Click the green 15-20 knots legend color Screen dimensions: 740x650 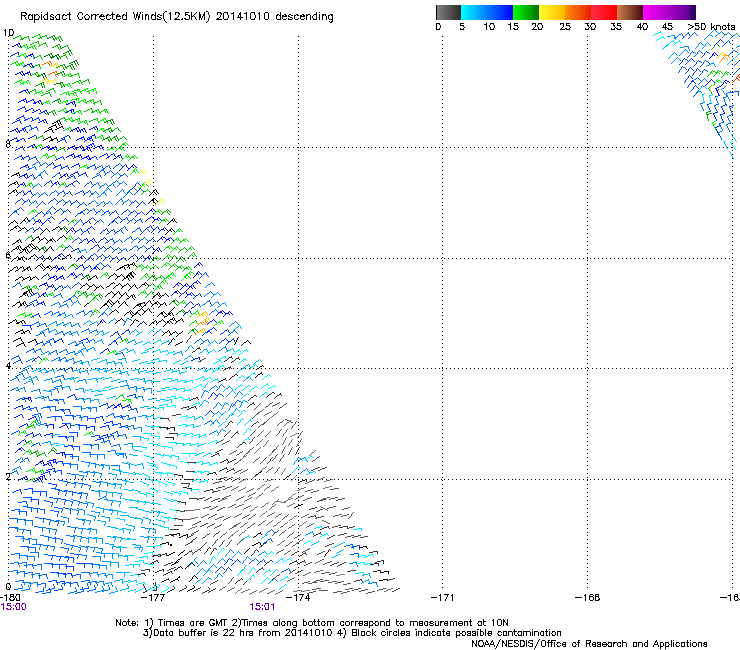click(526, 12)
